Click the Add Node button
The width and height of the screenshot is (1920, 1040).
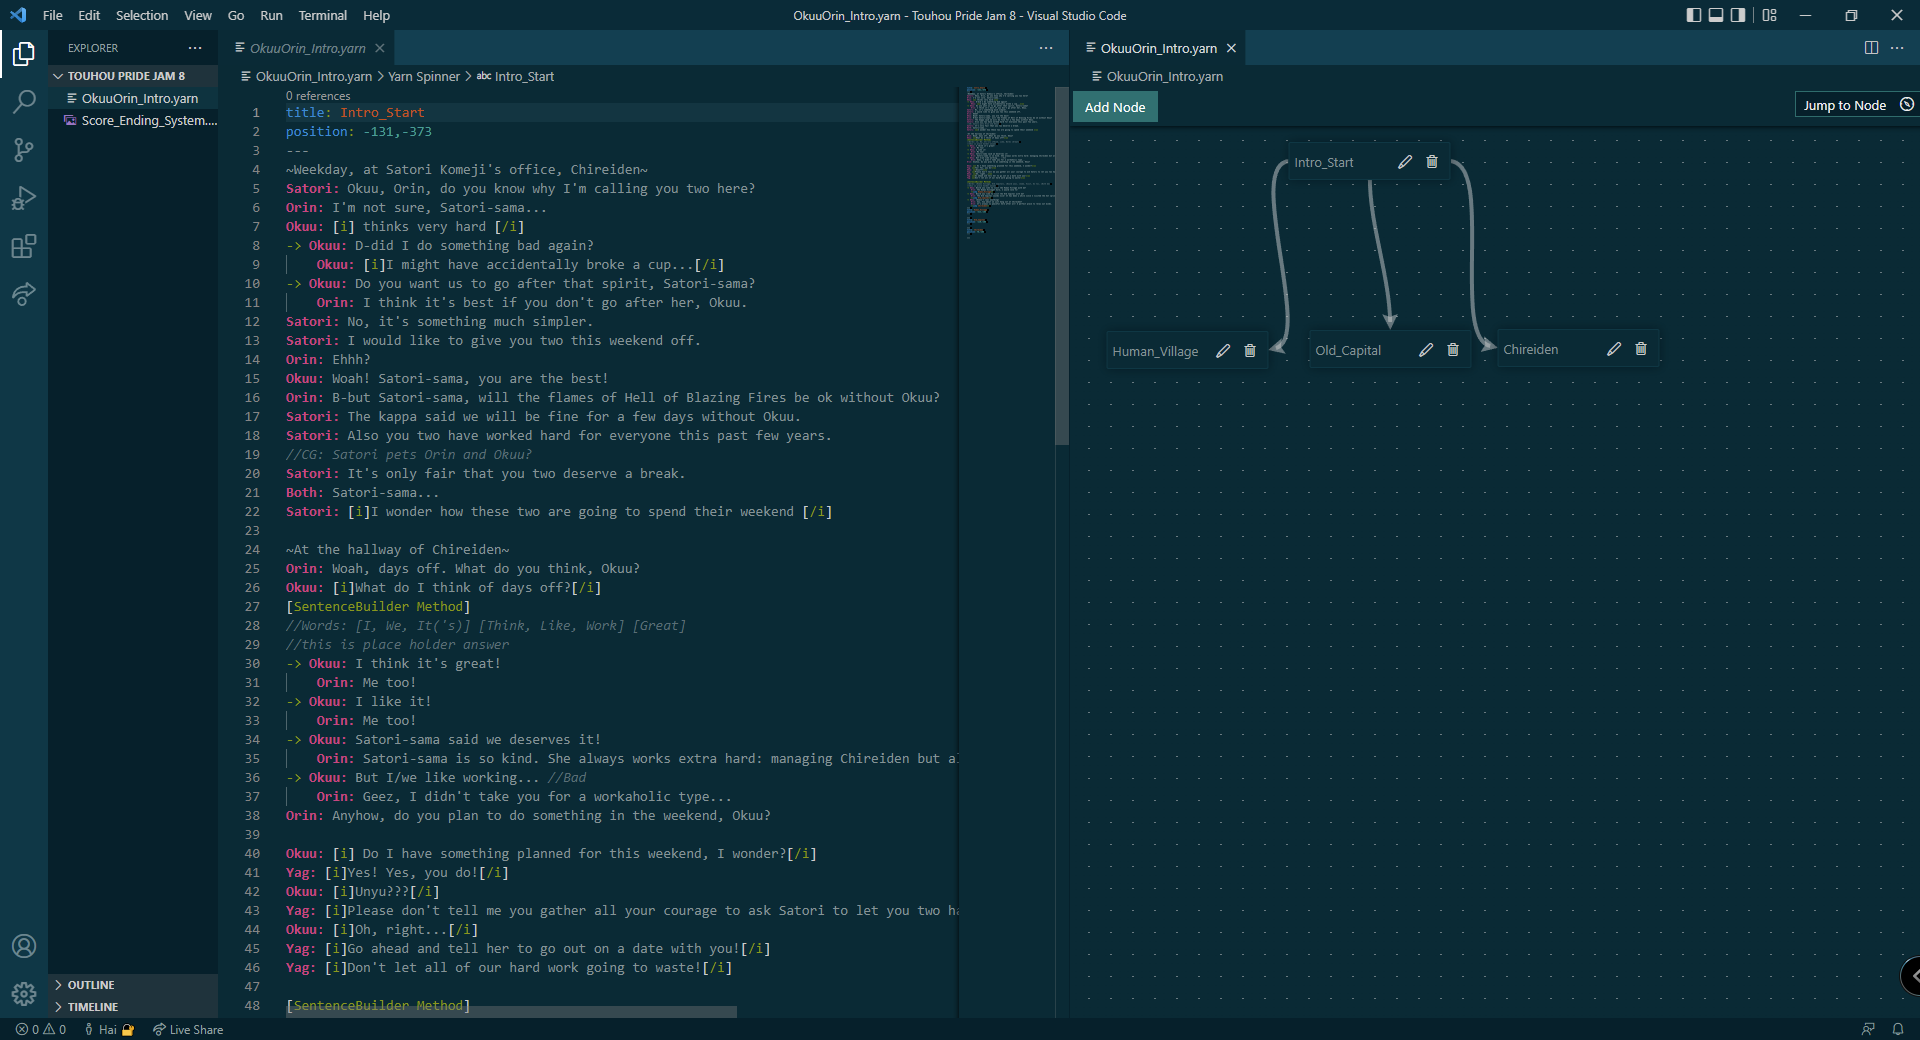pyautogui.click(x=1114, y=107)
